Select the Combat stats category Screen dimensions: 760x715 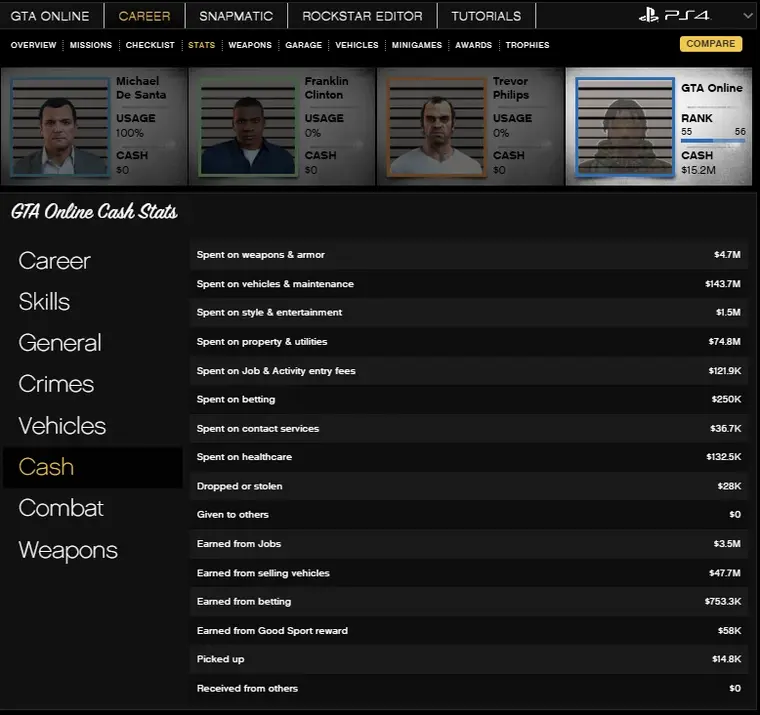point(61,508)
